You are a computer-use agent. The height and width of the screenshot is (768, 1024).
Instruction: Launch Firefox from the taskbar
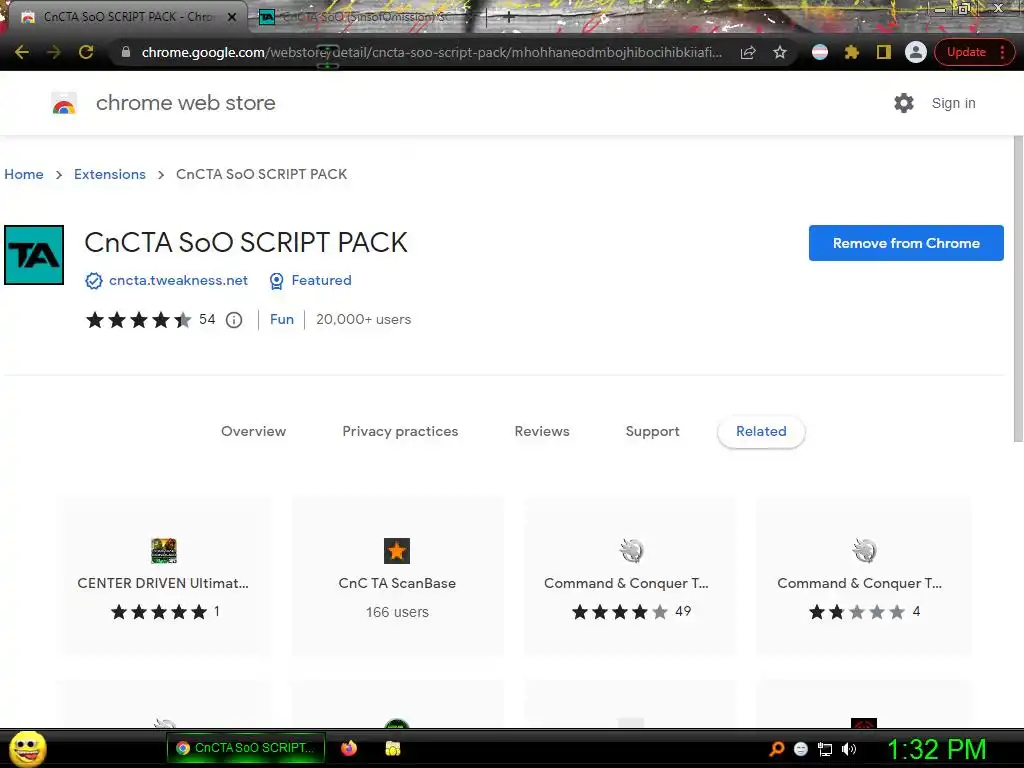(349, 748)
